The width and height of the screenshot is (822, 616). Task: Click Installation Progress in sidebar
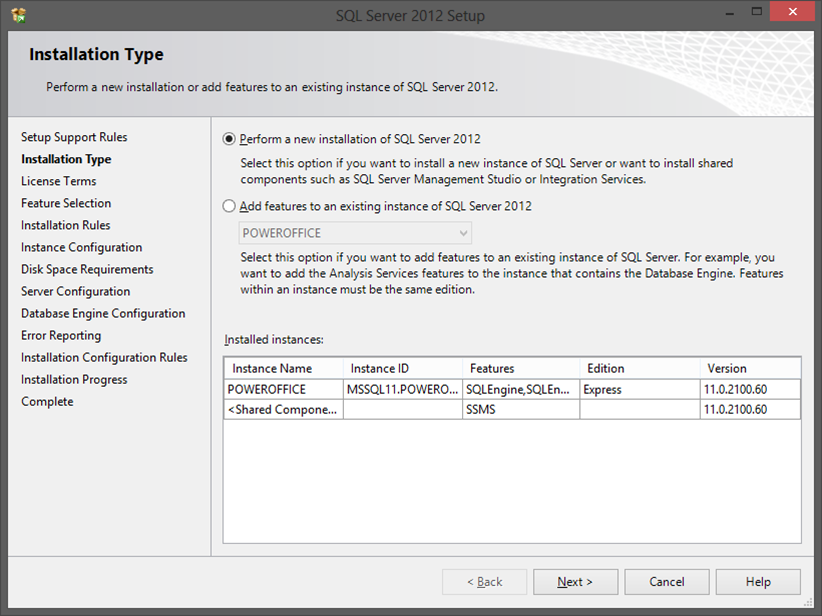74,379
